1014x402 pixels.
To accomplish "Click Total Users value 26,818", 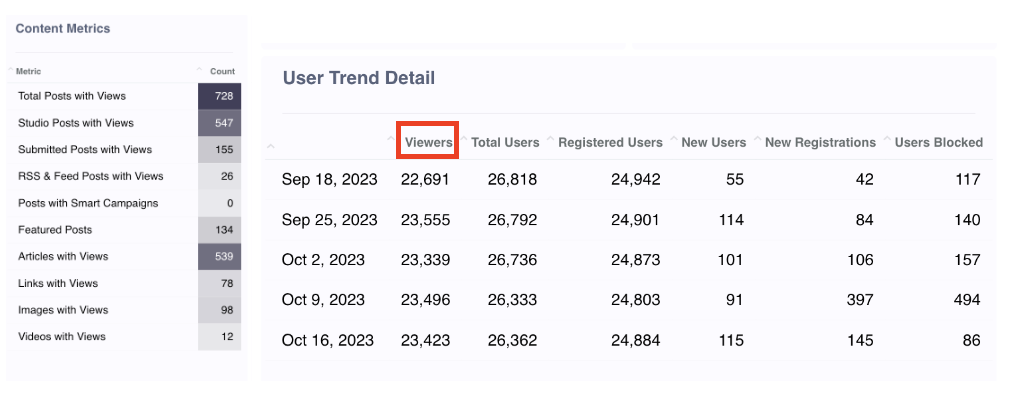I will pyautogui.click(x=513, y=180).
